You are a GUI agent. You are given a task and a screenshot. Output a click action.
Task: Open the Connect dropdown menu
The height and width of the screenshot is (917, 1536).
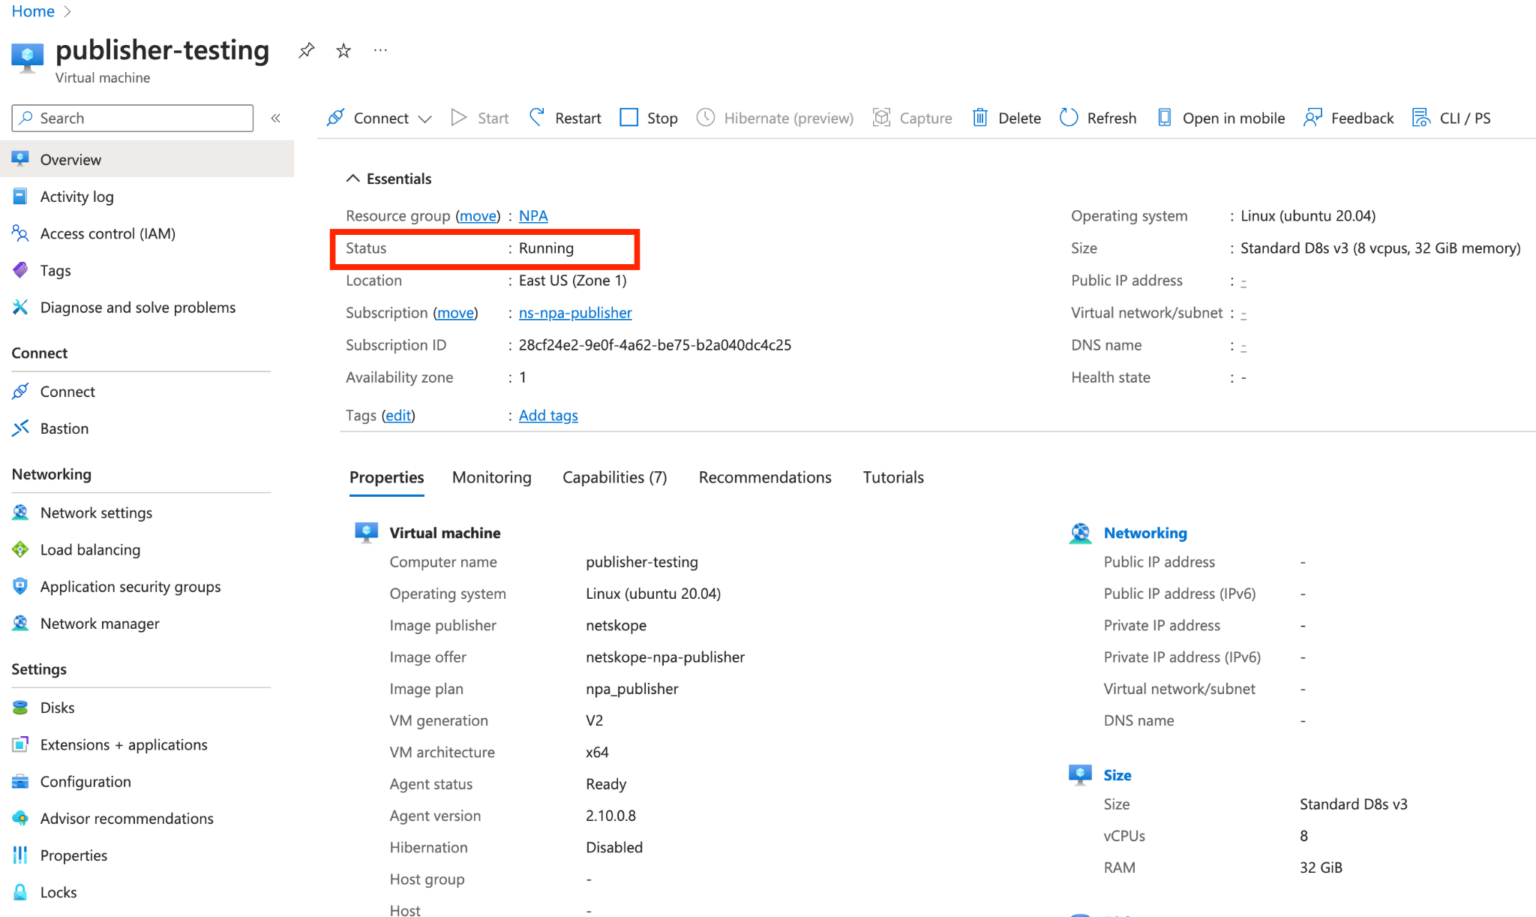(425, 117)
